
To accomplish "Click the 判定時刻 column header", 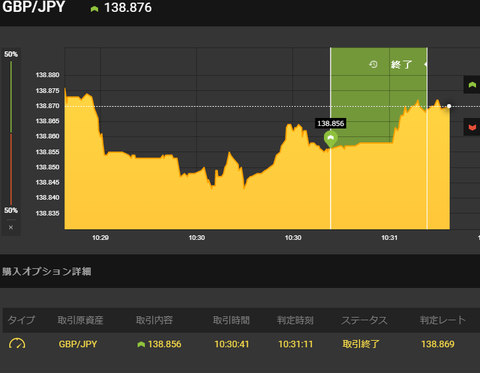I will (x=295, y=320).
